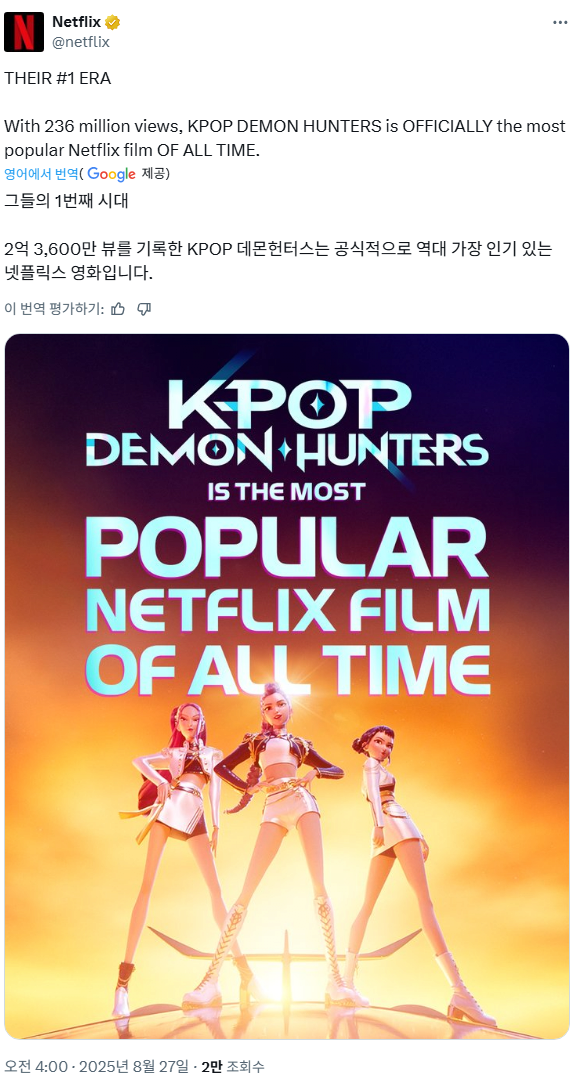Click the Netflix profile avatar logo
The image size is (575, 1079).
[x=24, y=32]
